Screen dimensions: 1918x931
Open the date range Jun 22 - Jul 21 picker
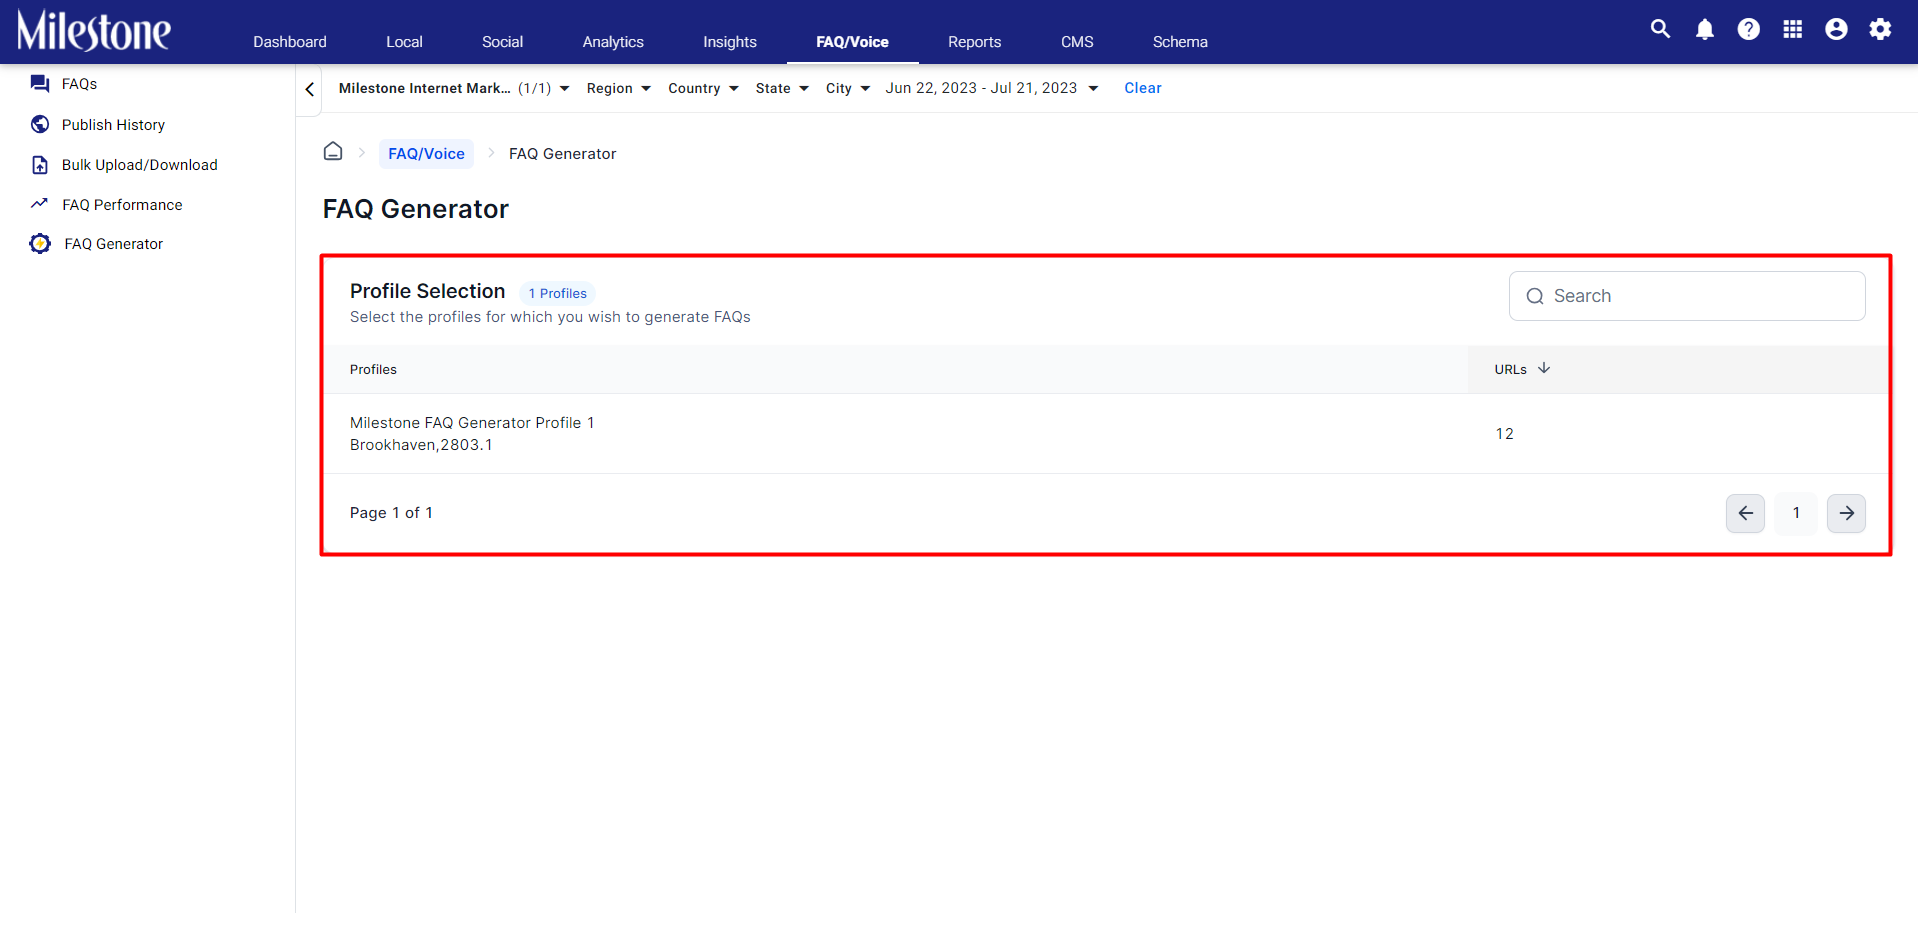point(991,88)
